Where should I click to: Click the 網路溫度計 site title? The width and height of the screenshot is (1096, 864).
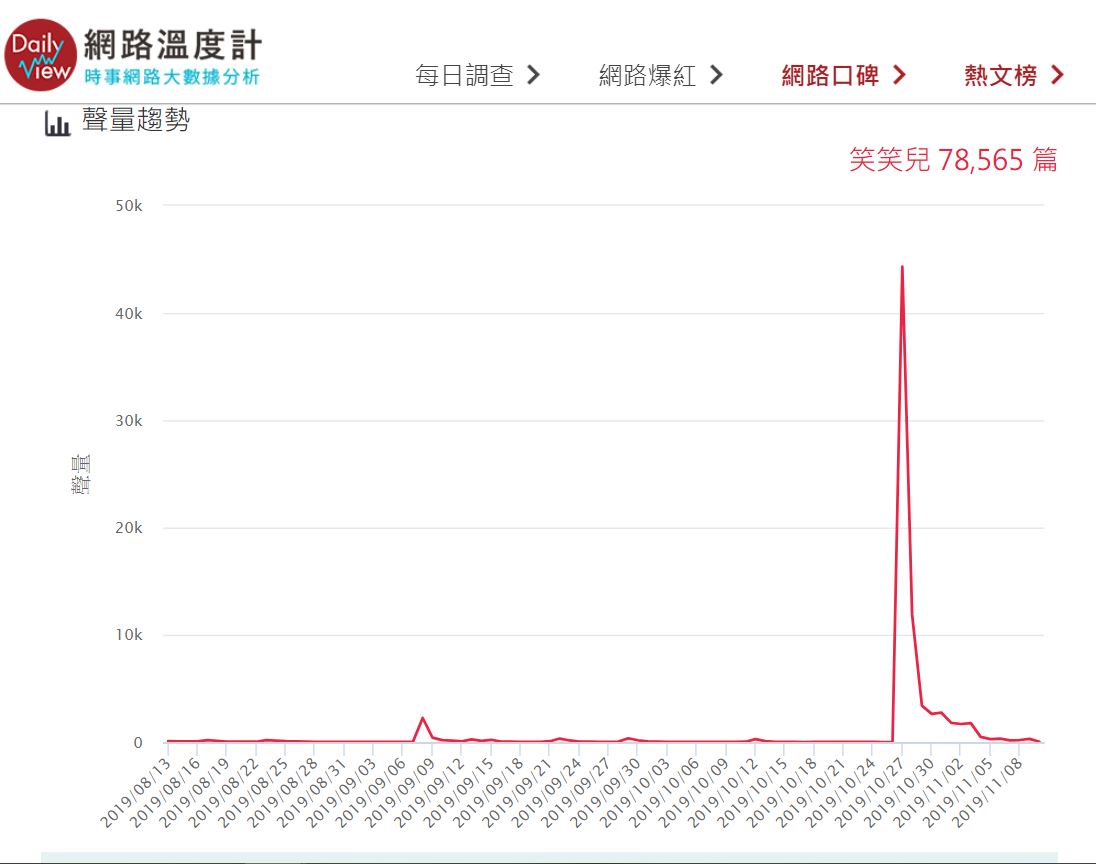pos(173,44)
